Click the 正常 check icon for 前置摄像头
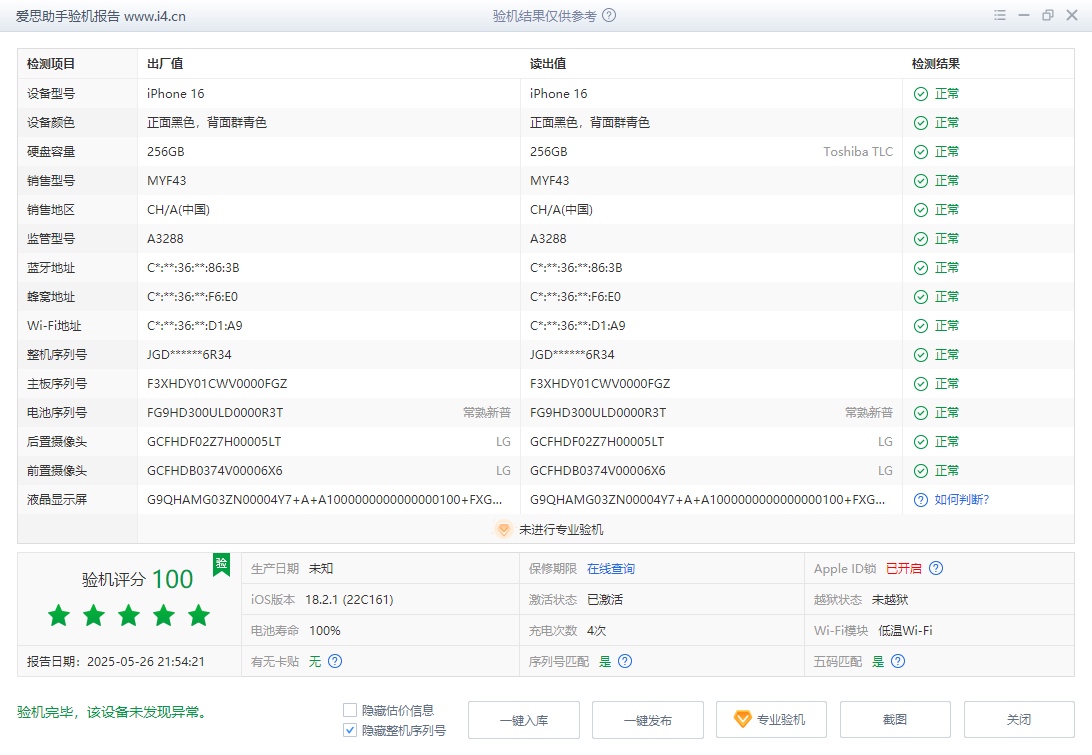1092x755 pixels. [921, 471]
